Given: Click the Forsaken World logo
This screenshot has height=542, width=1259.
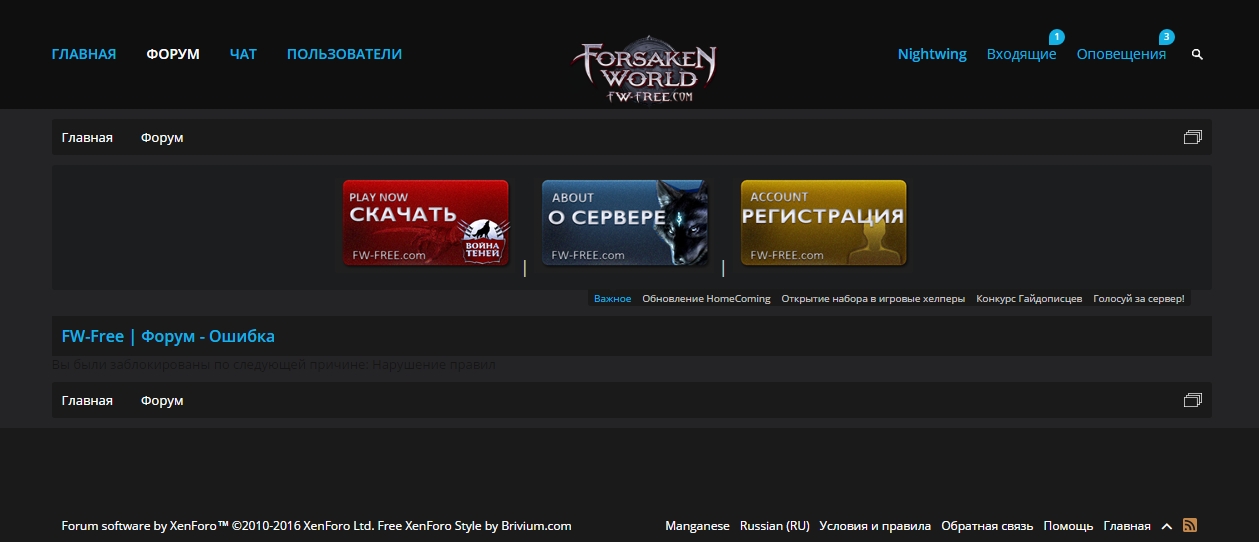Looking at the screenshot, I should tap(646, 69).
